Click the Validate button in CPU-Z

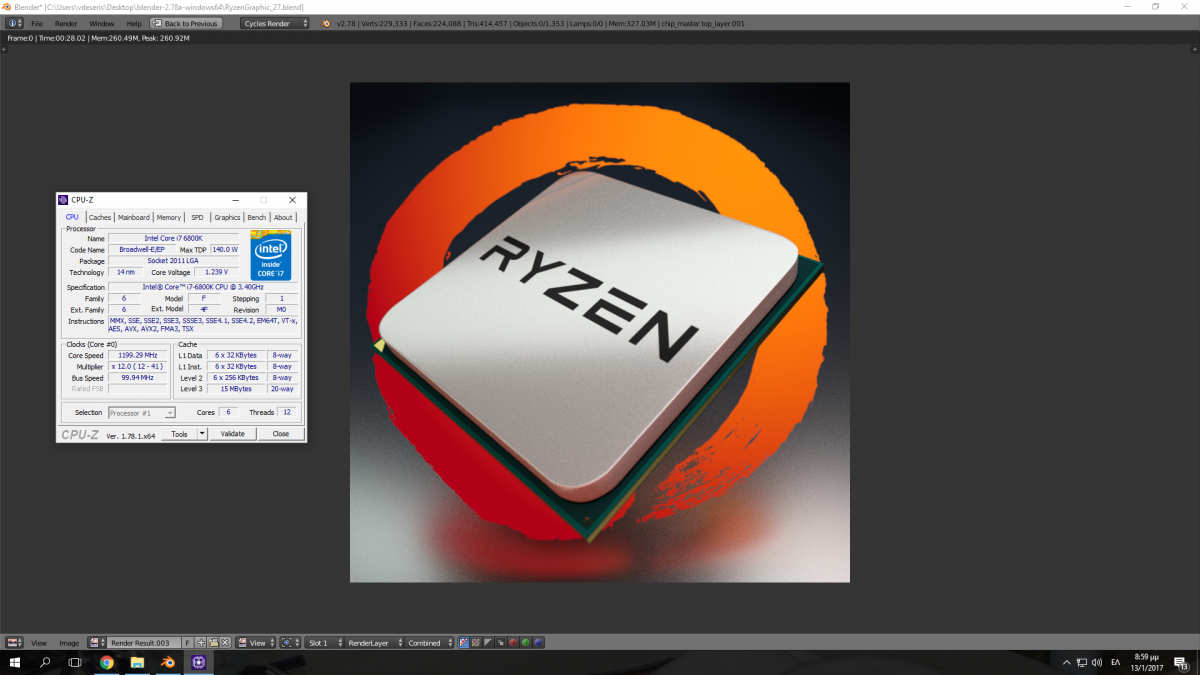(x=233, y=434)
